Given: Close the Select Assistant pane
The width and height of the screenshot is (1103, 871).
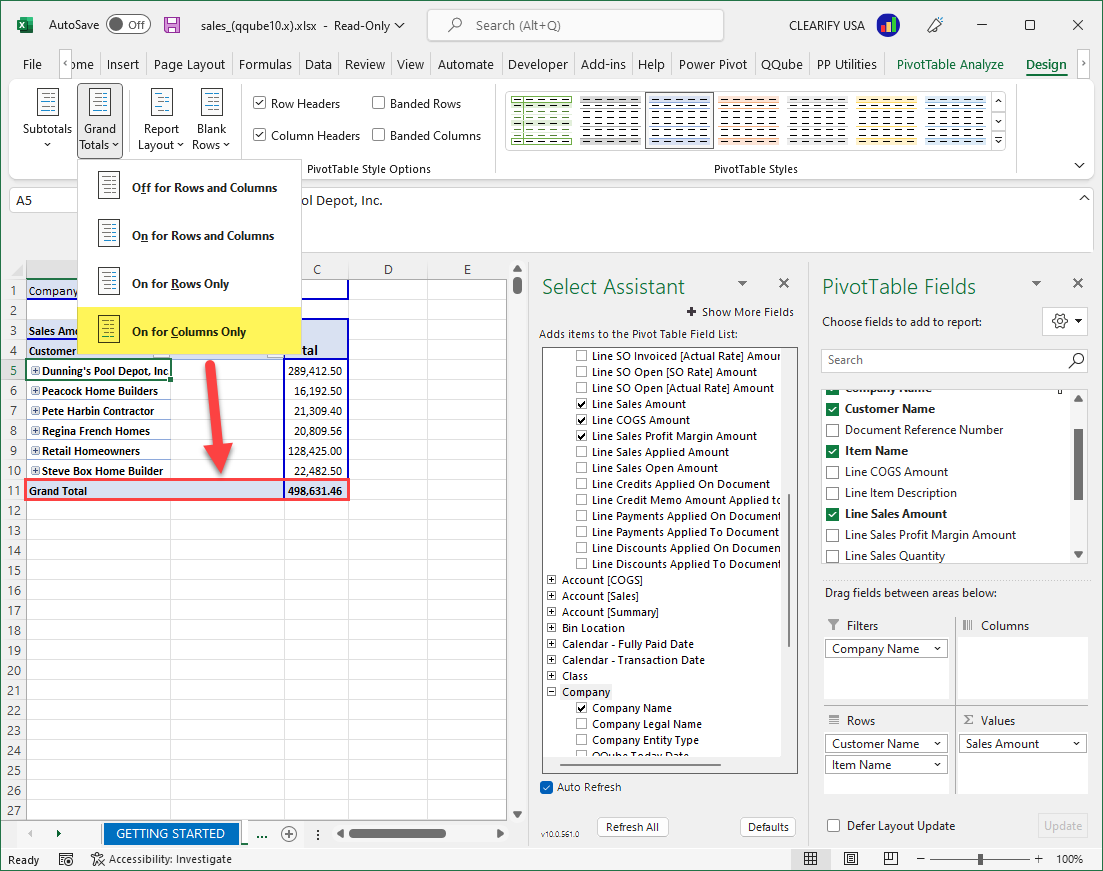Looking at the screenshot, I should (x=784, y=284).
